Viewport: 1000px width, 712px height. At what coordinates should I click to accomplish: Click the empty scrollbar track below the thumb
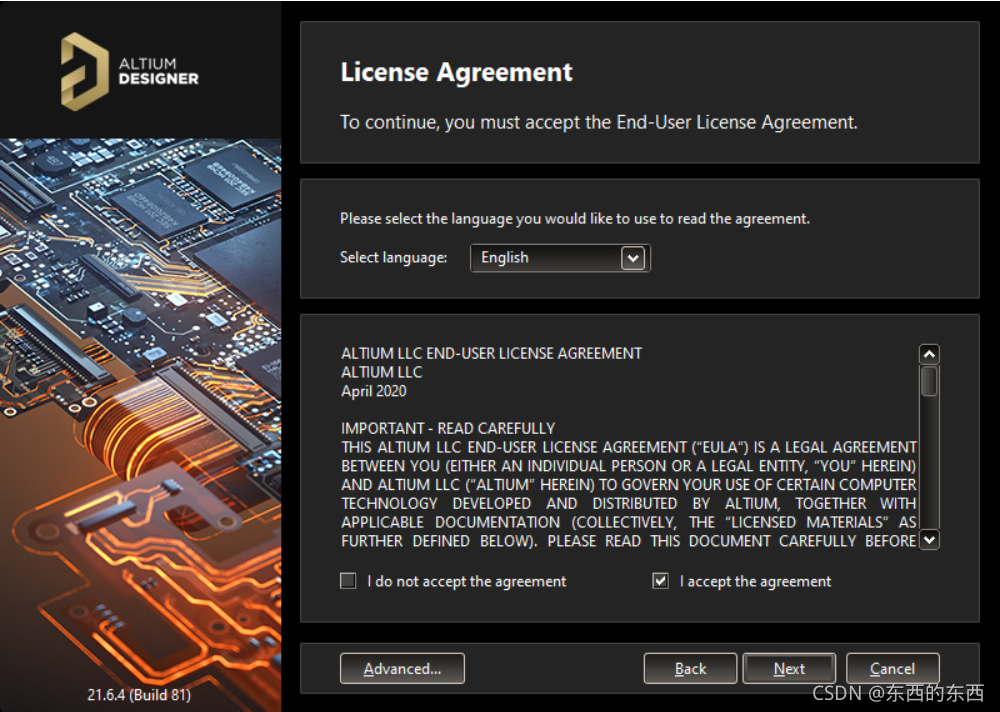(929, 470)
